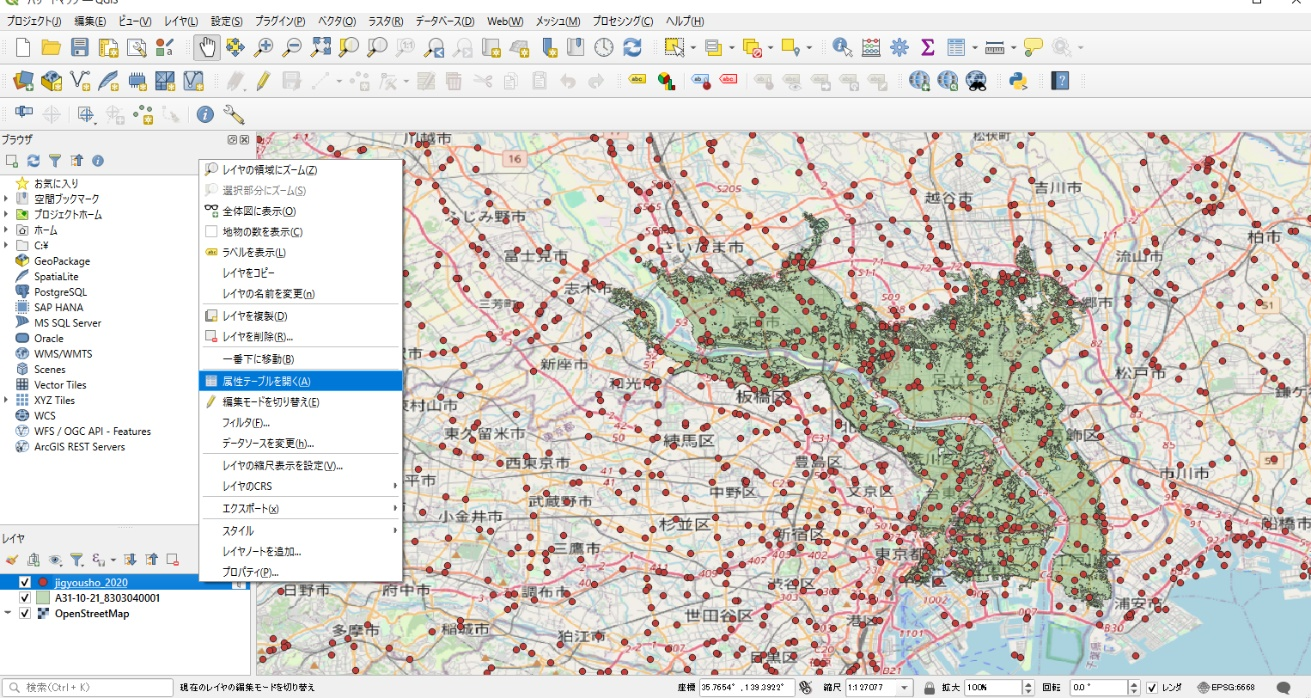Toggle visibility of OpenStreetMap layer
1311x698 pixels.
25,614
